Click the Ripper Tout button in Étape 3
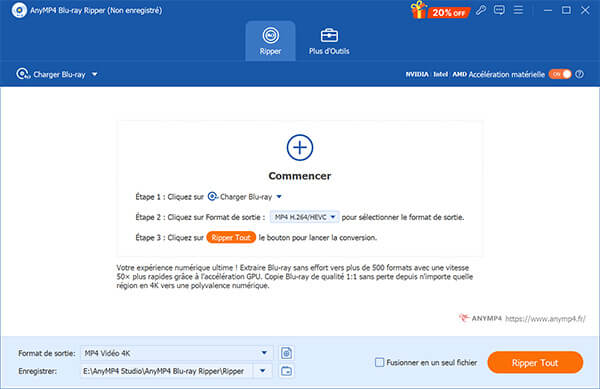The height and width of the screenshot is (389, 600). [x=231, y=238]
